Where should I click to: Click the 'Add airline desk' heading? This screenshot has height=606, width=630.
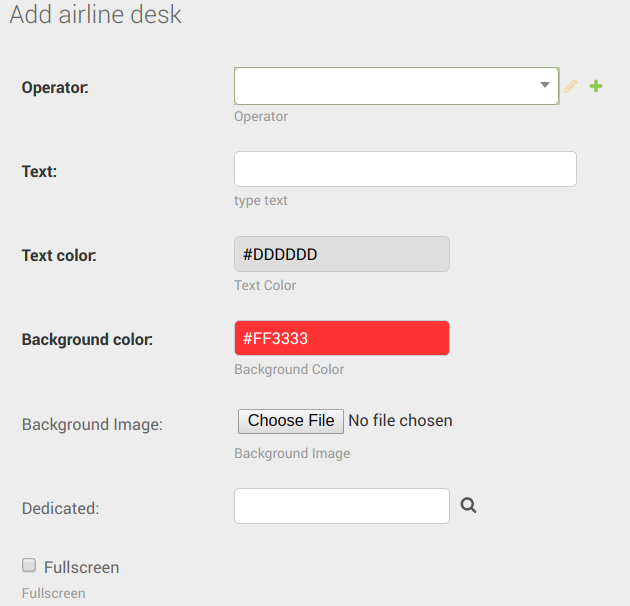click(x=95, y=16)
